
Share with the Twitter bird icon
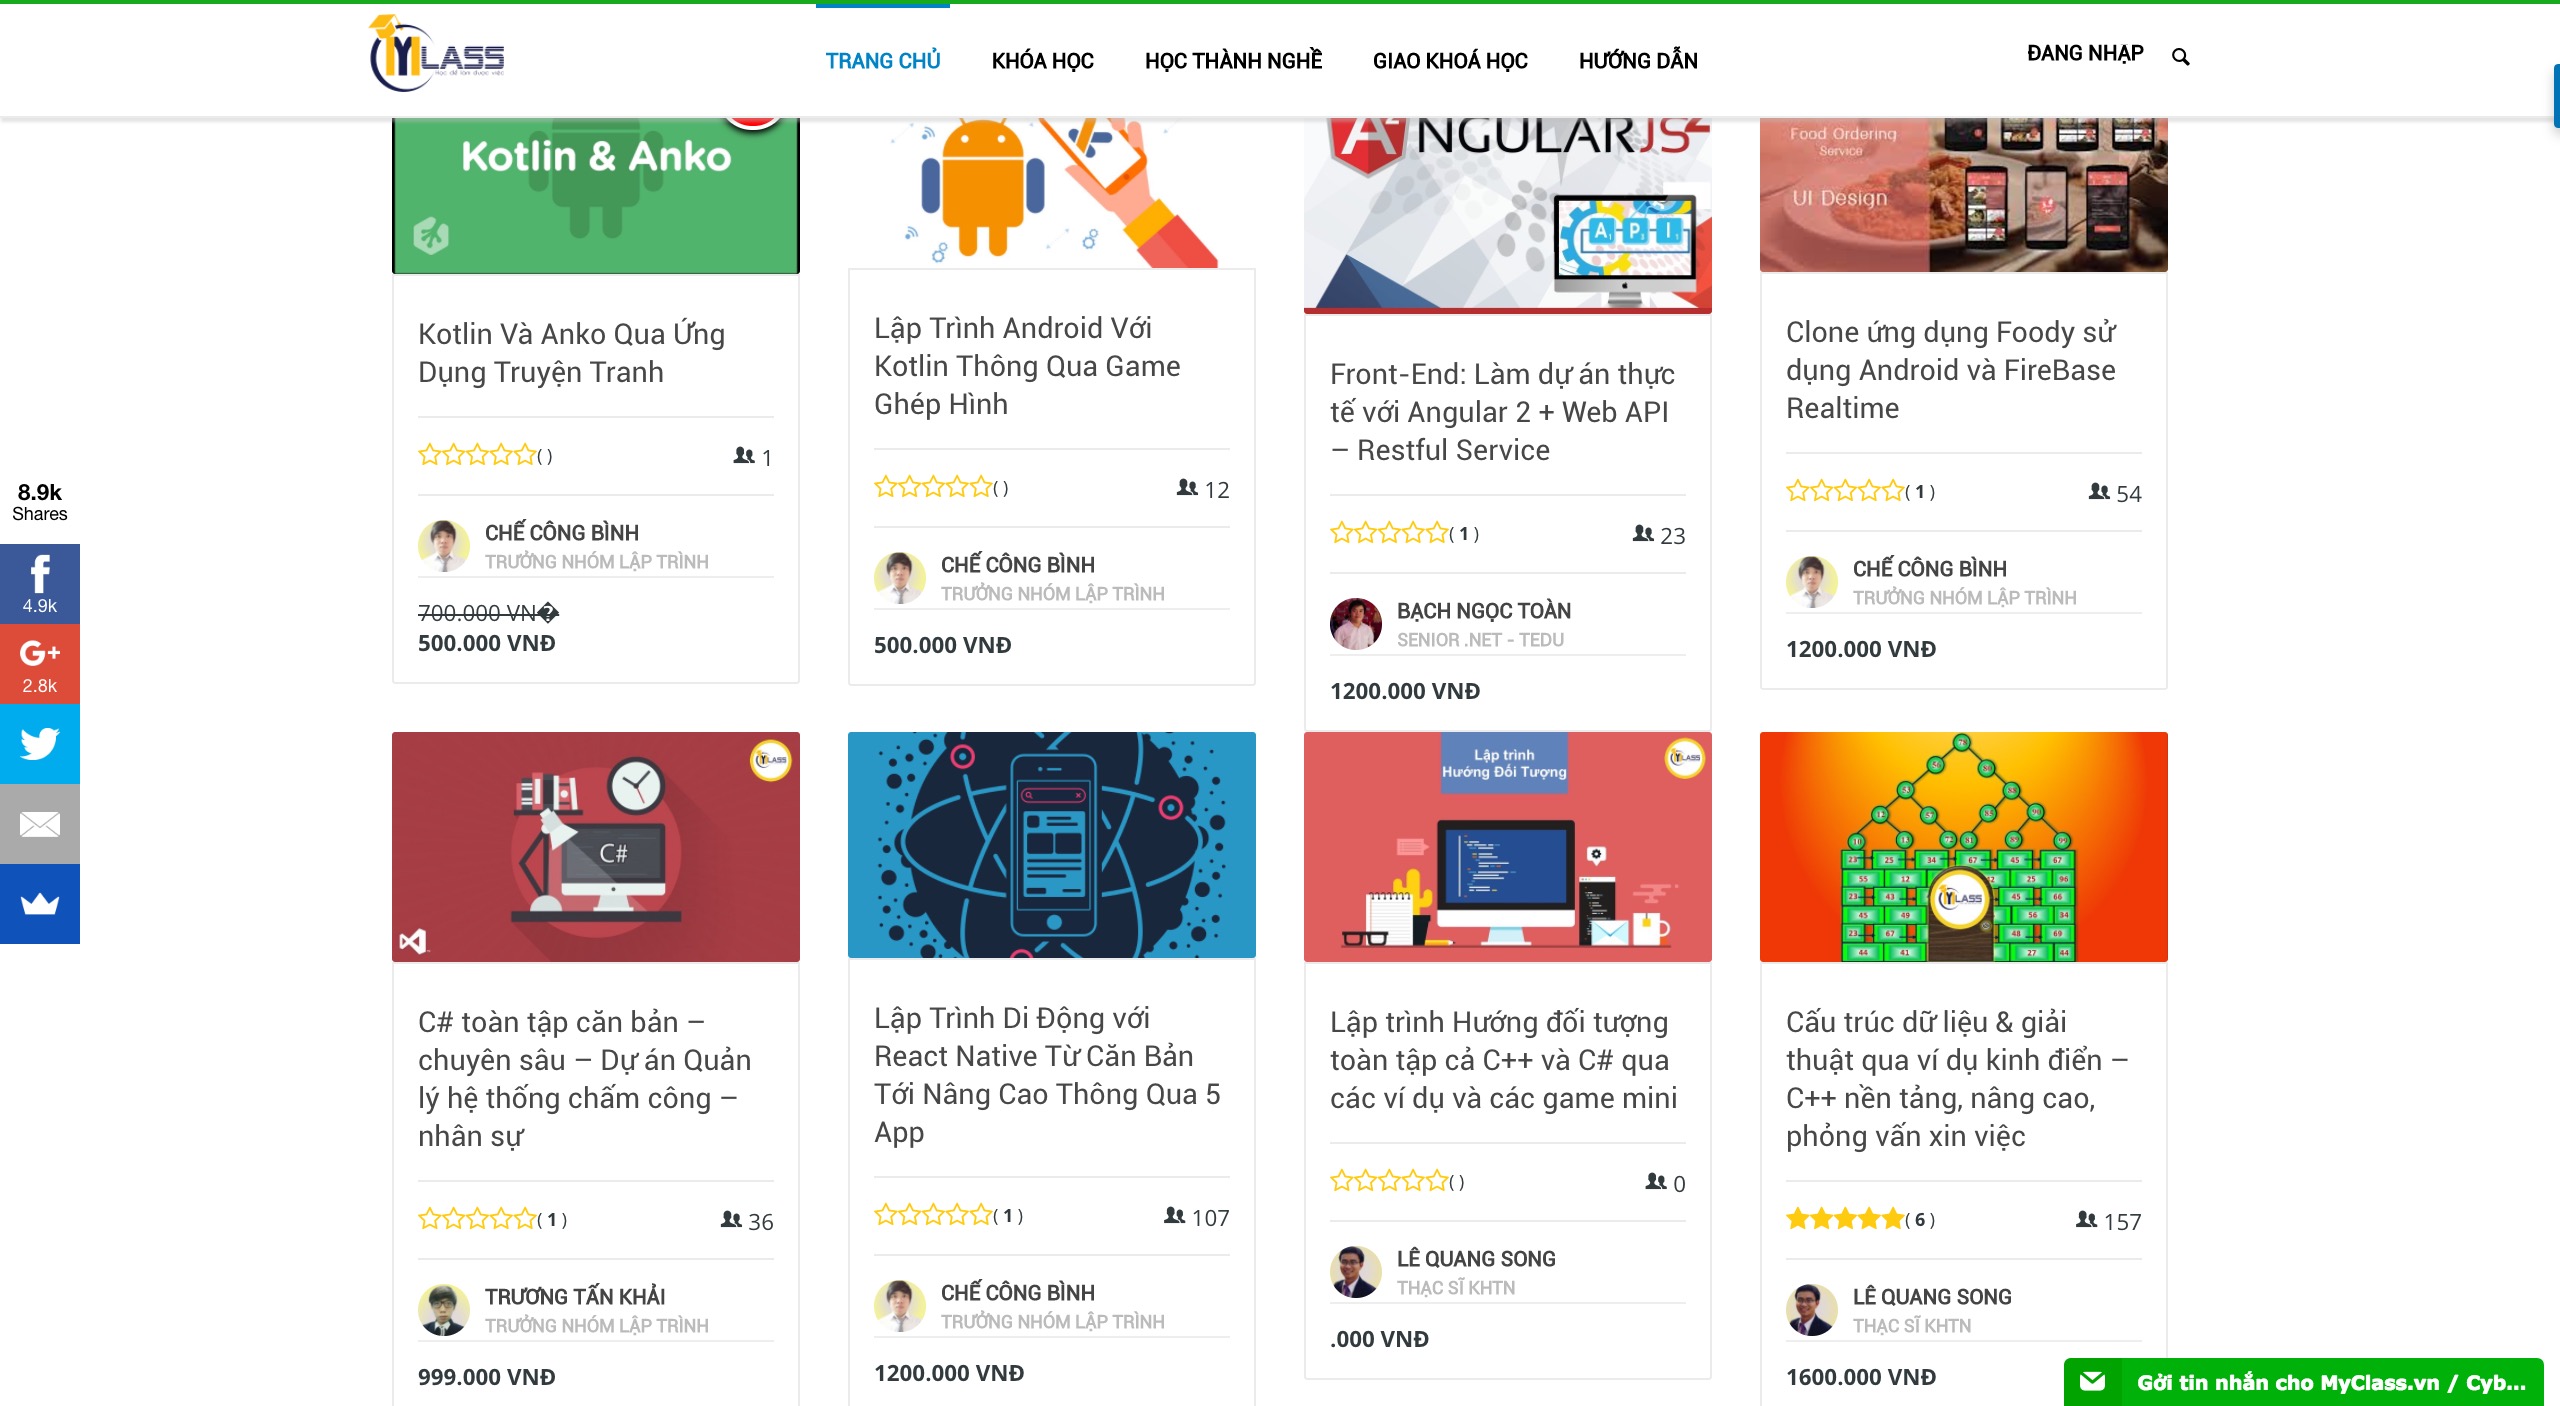coord(40,744)
